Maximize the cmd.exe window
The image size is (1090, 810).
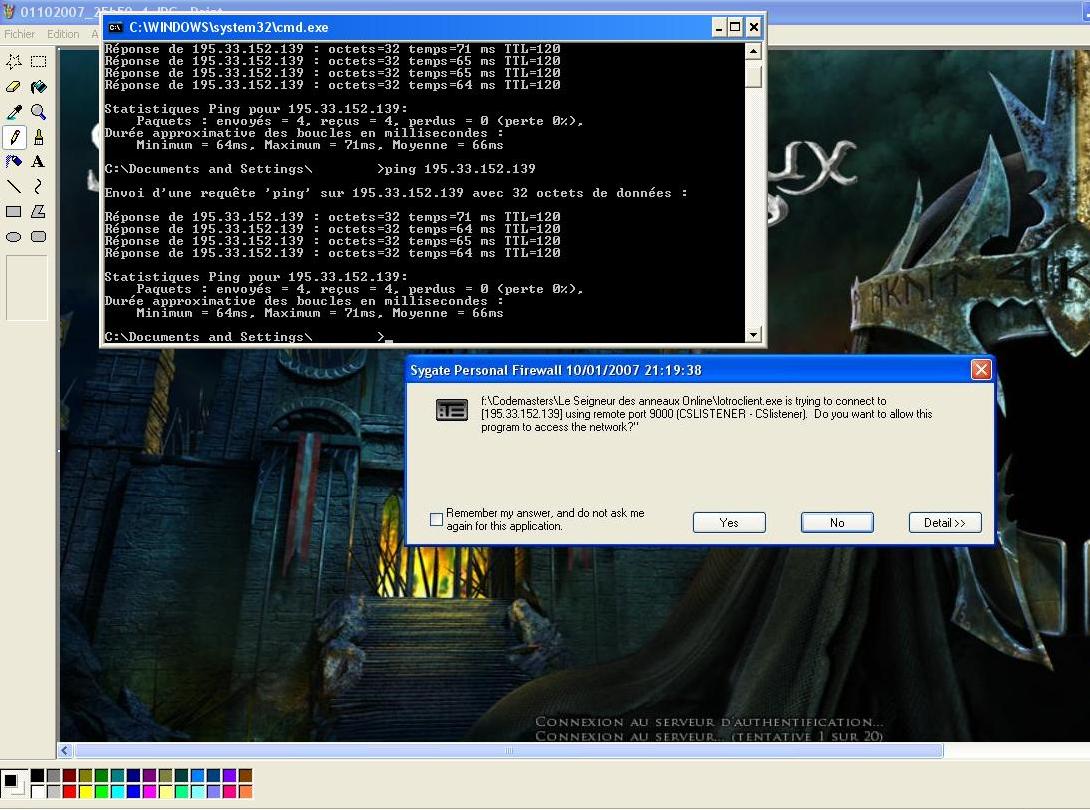[735, 28]
